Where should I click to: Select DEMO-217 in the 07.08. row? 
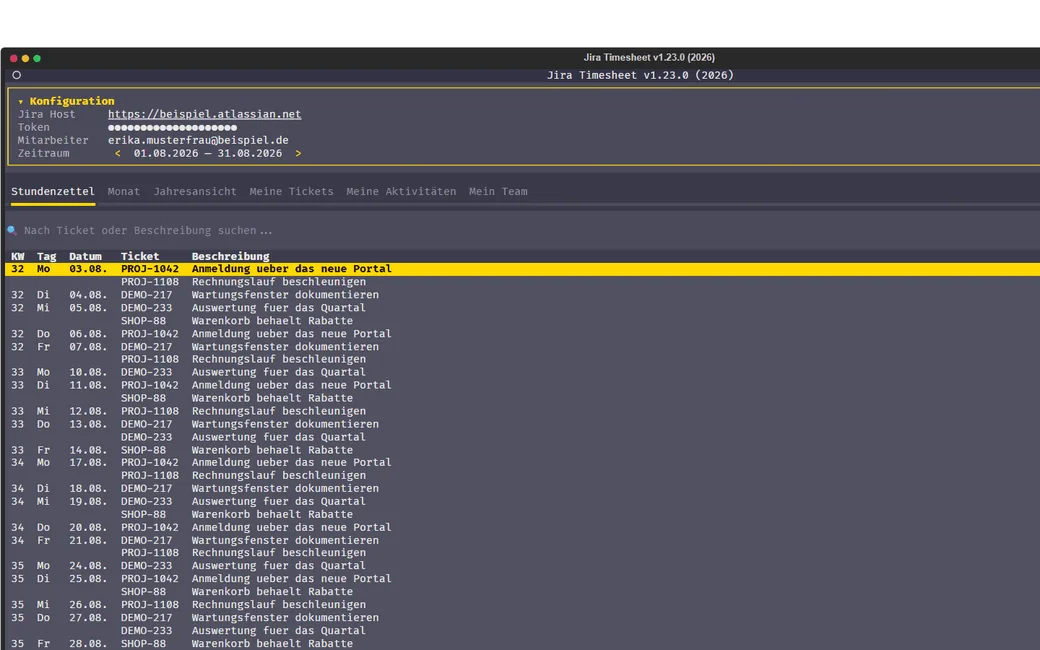[147, 347]
